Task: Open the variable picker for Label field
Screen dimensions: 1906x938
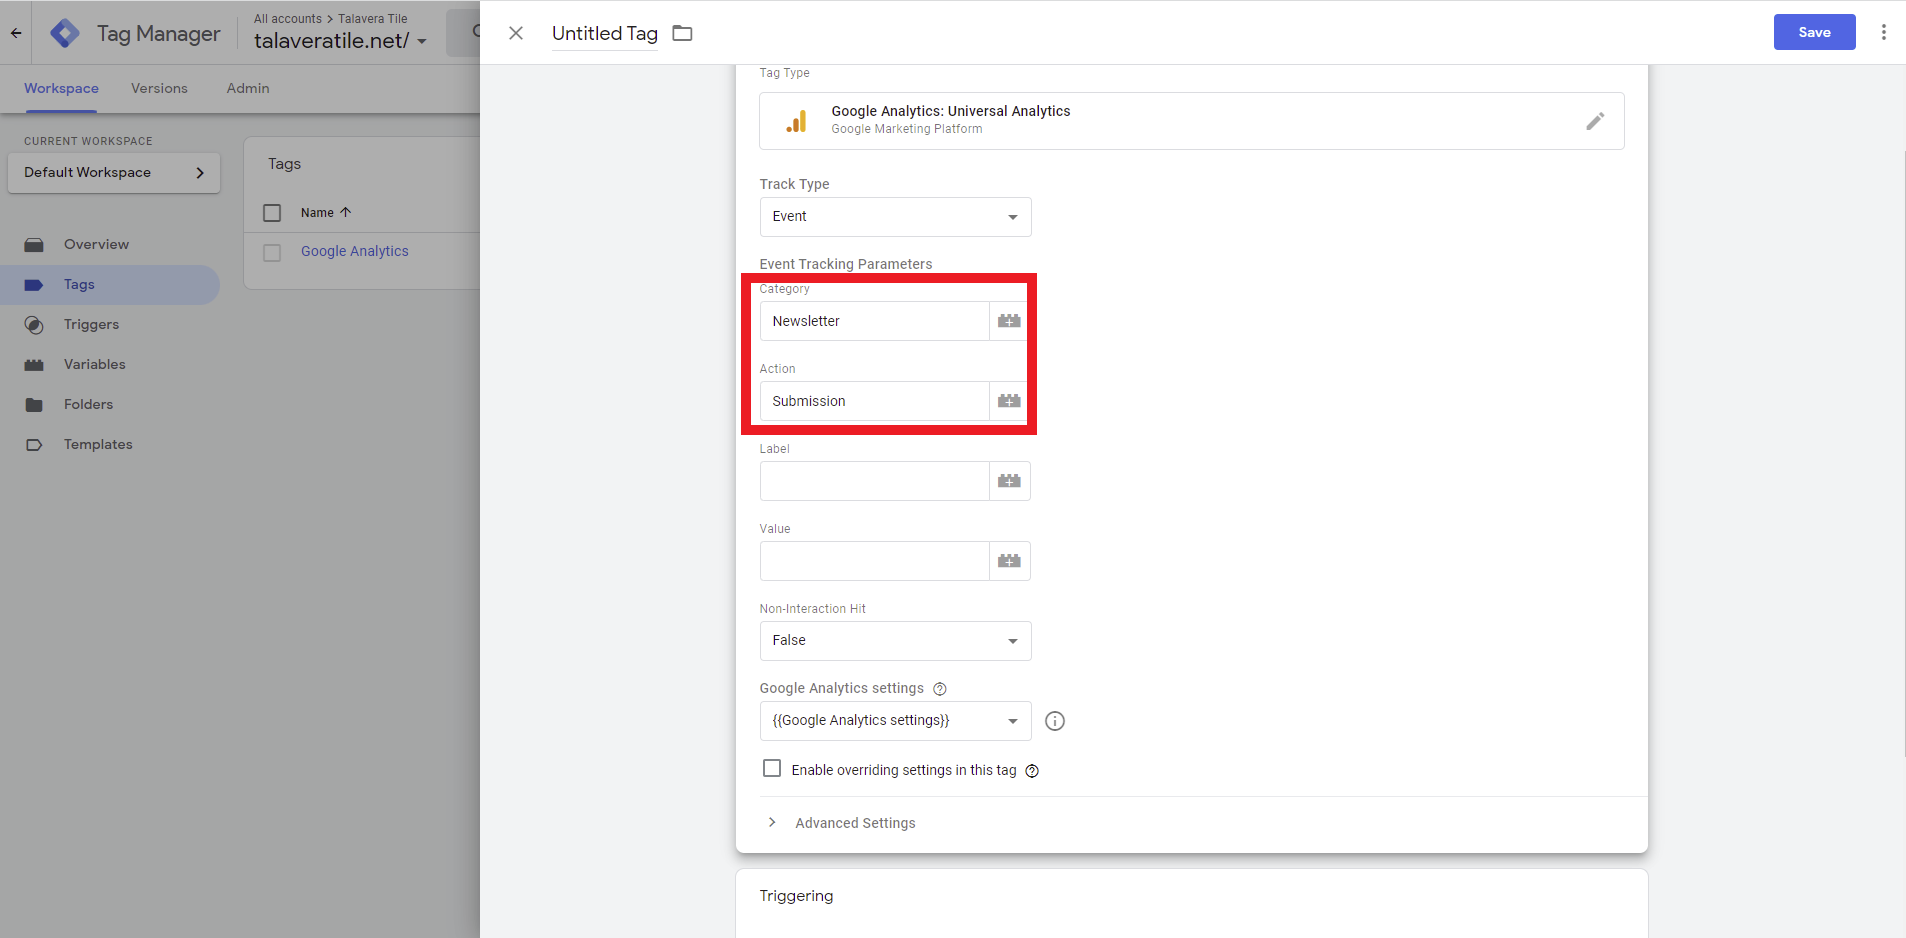Action: pyautogui.click(x=1009, y=481)
